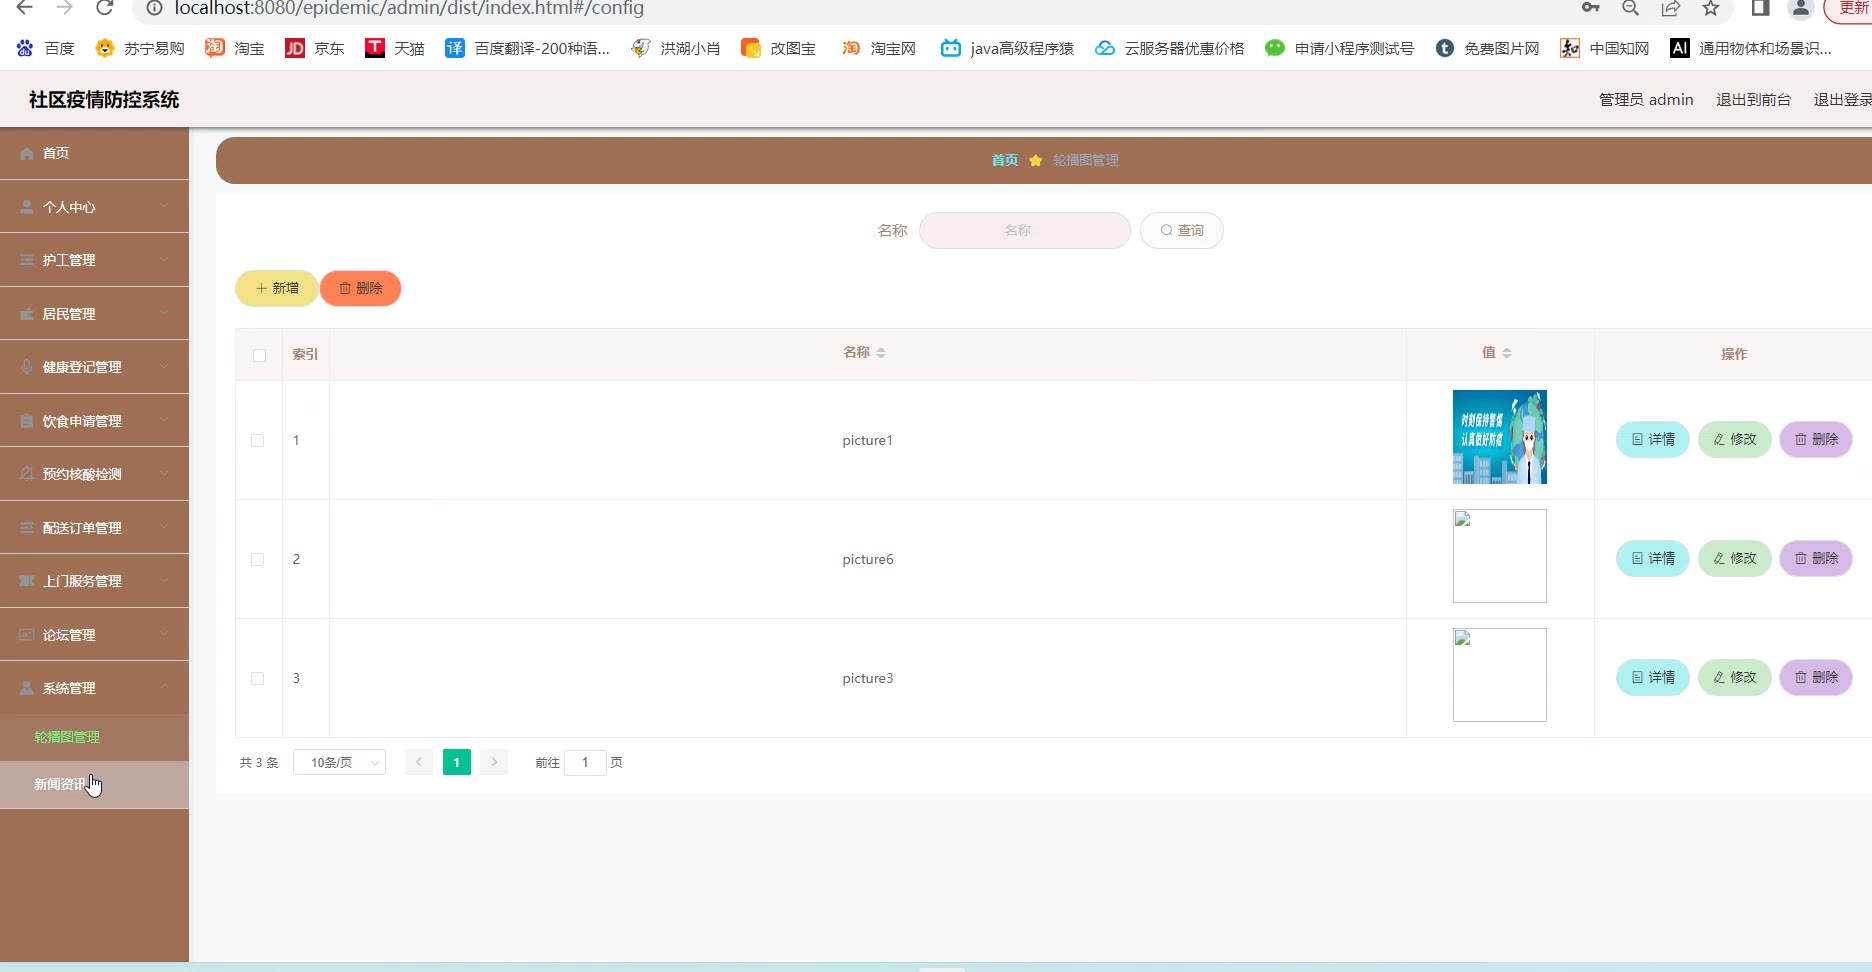1872x972 pixels.
Task: Expand the 个人中心 sidebar menu
Action: (x=94, y=207)
